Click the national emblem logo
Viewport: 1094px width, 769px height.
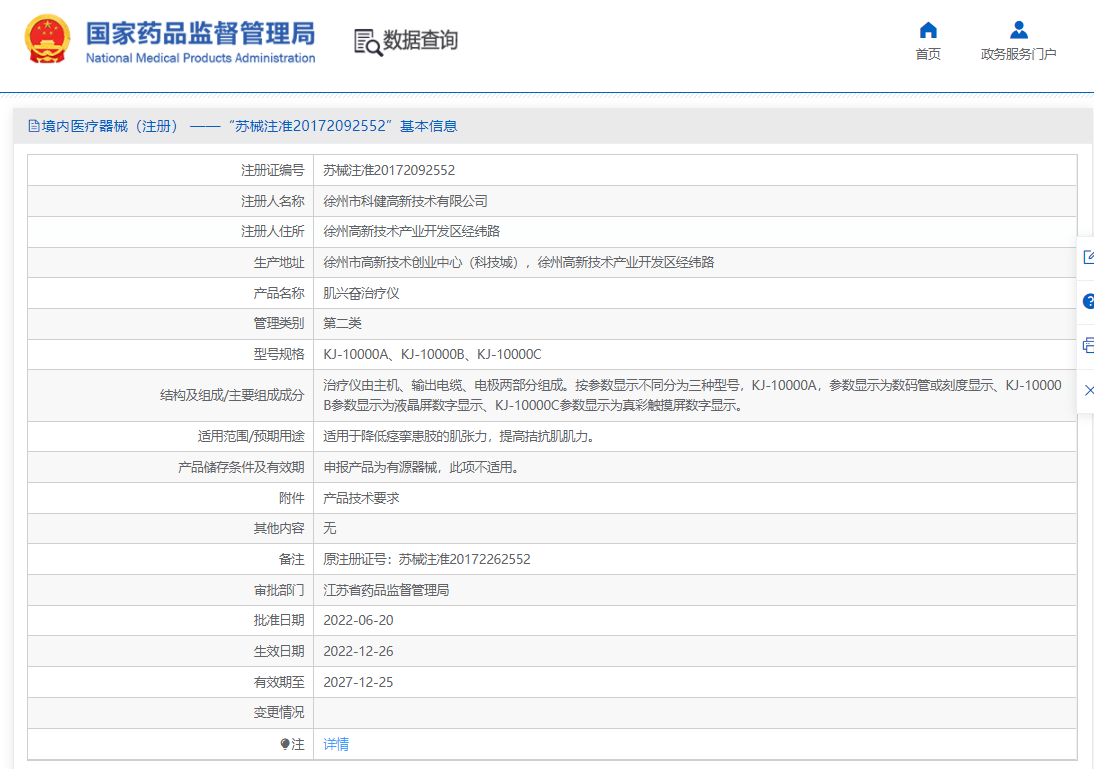click(47, 40)
